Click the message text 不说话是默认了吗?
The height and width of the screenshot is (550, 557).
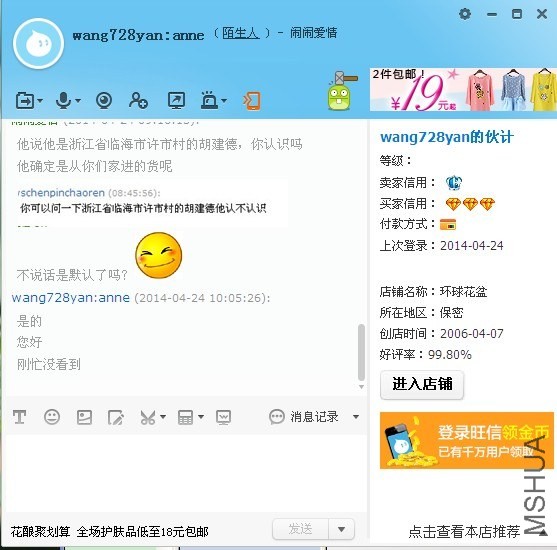click(x=72, y=275)
